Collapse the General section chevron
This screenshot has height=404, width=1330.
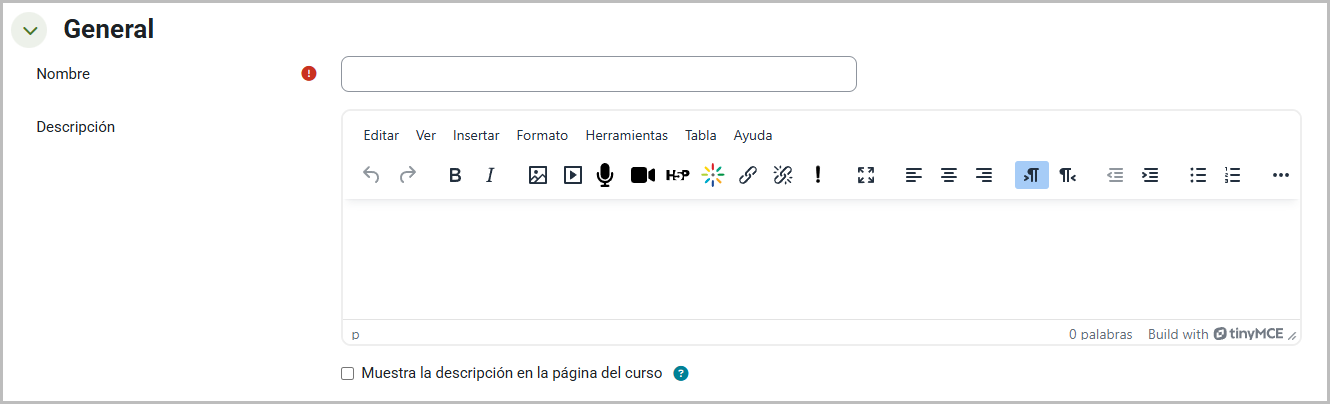(x=29, y=30)
